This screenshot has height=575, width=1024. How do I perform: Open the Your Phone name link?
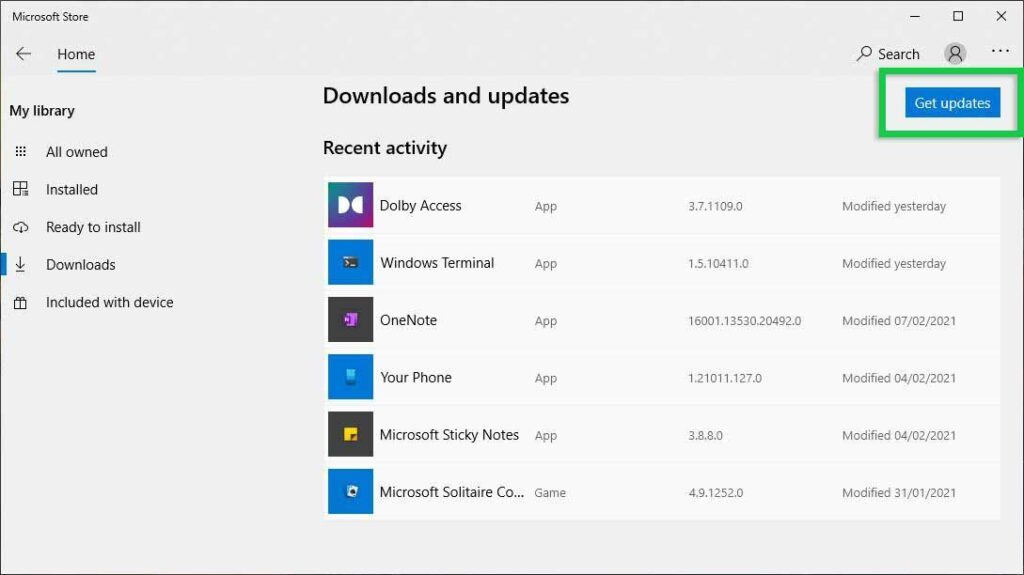415,377
